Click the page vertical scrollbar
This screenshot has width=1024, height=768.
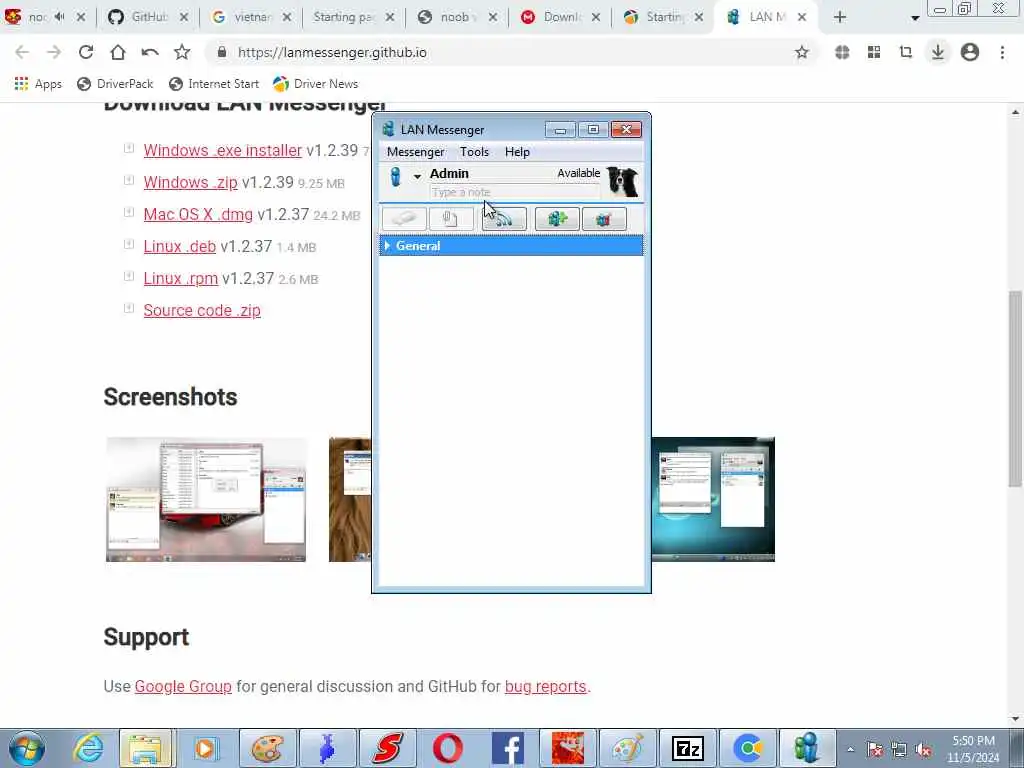[1015, 389]
